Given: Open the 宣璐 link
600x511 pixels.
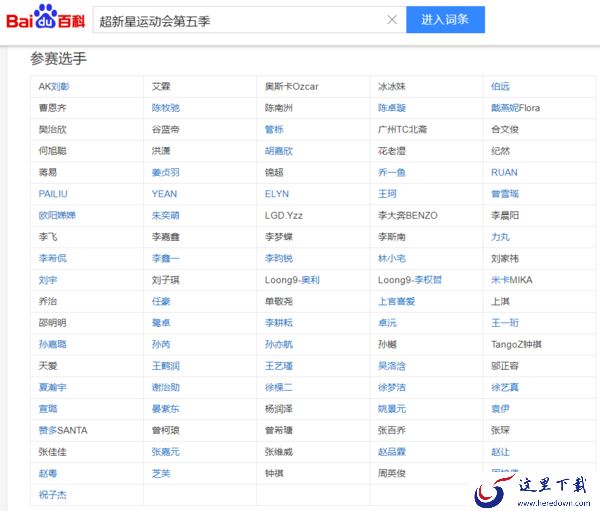Looking at the screenshot, I should tap(48, 409).
